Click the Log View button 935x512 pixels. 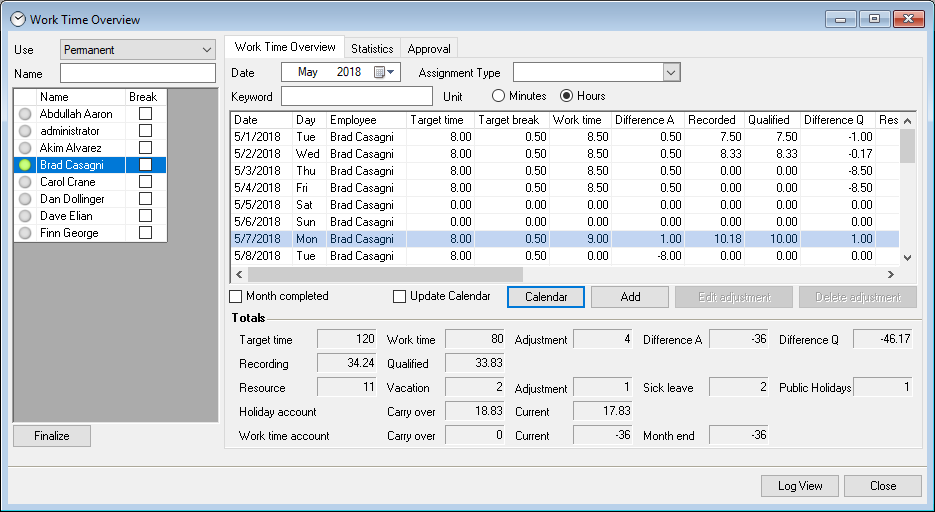[x=800, y=486]
